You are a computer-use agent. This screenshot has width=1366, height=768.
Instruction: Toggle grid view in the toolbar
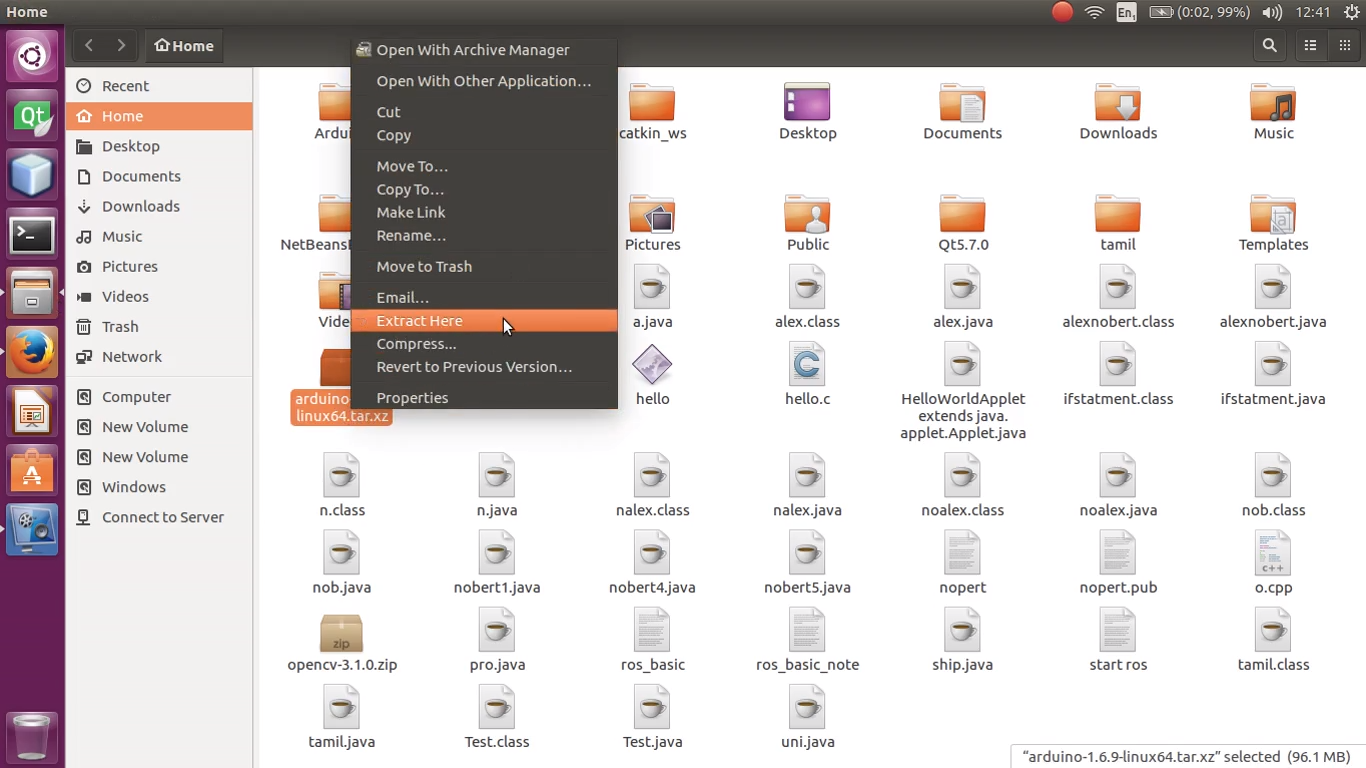tap(1344, 45)
